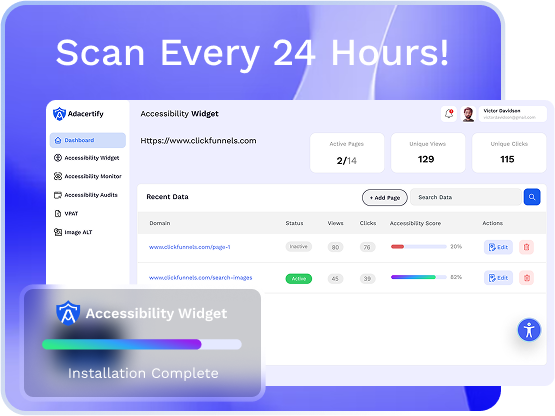The image size is (555, 416).
Task: Delete the search-images row
Action: (x=526, y=278)
